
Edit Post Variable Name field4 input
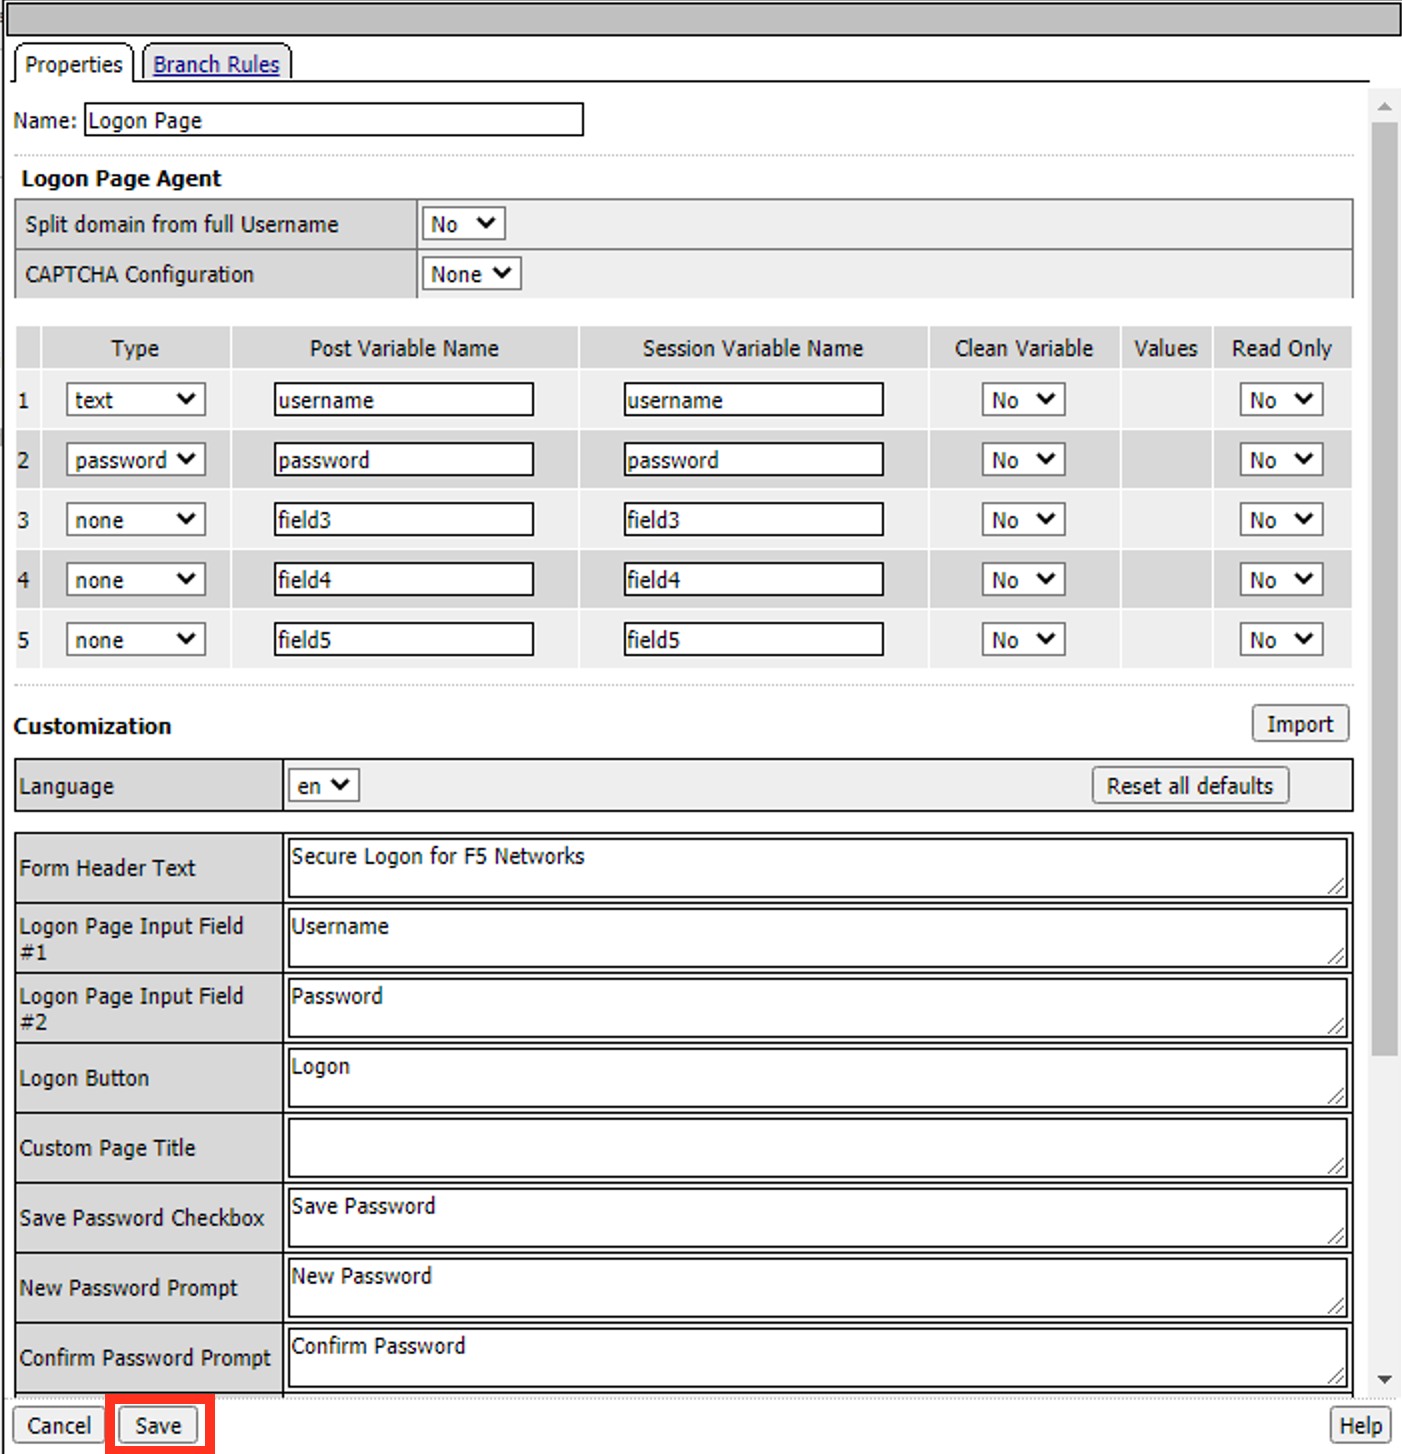pos(404,580)
